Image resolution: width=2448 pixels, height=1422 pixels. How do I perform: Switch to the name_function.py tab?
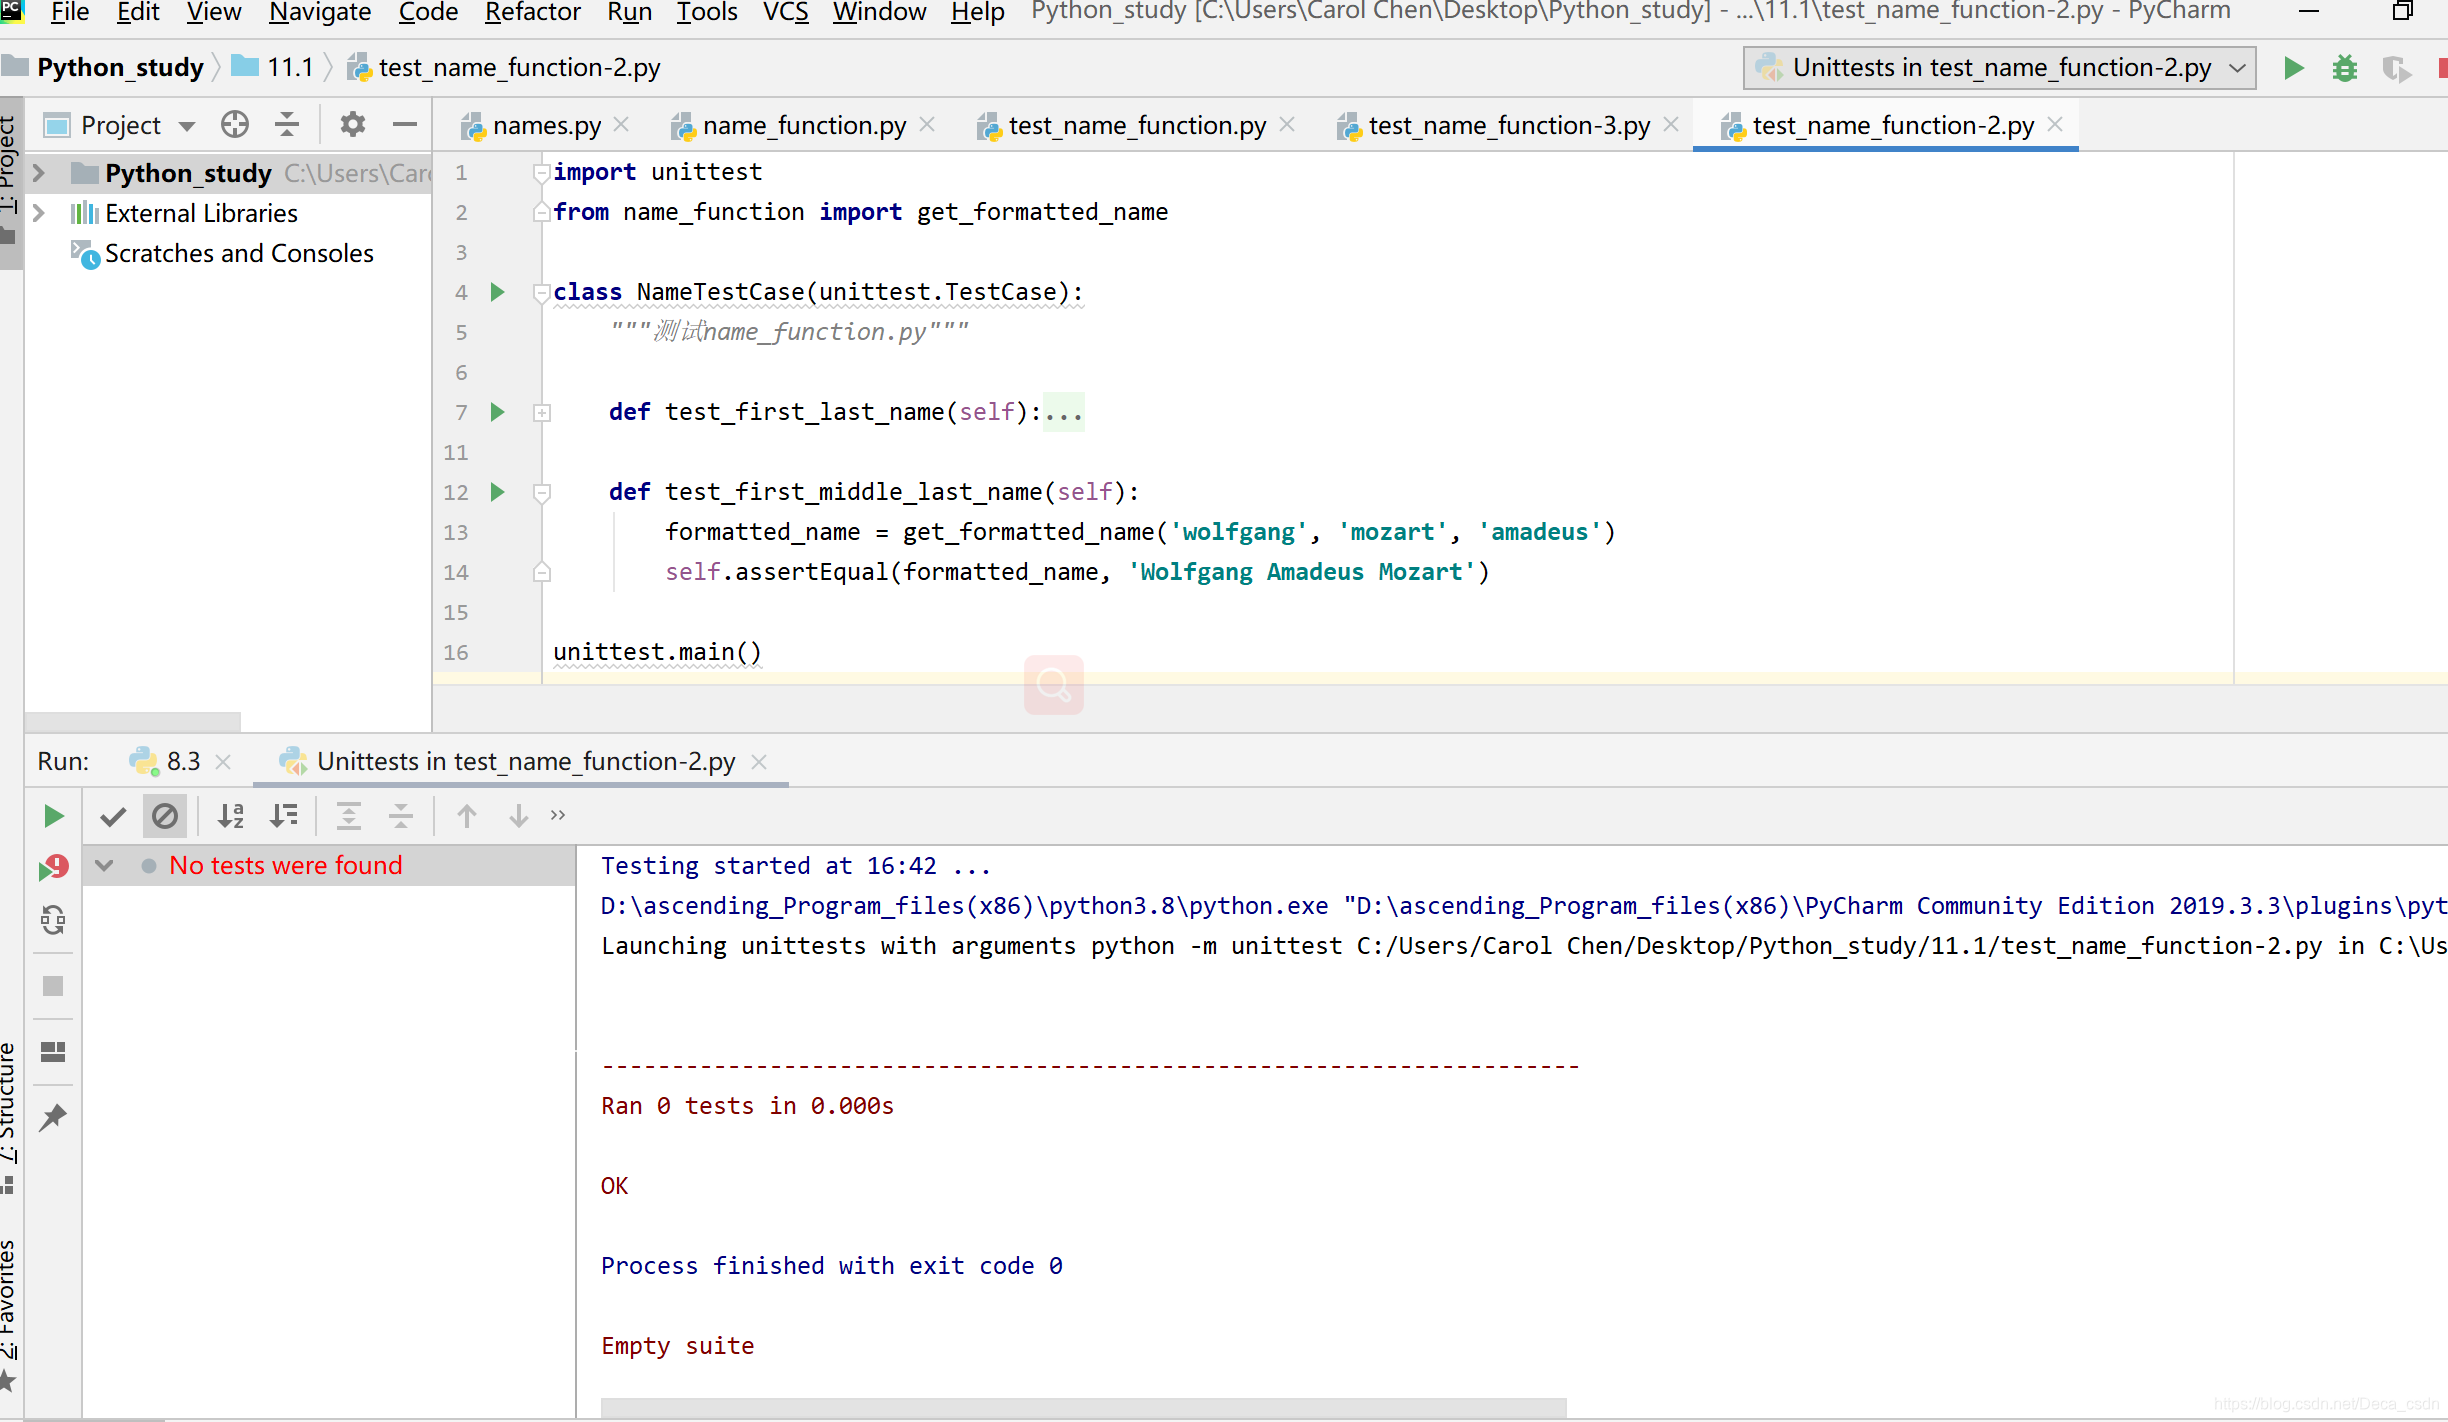[803, 126]
